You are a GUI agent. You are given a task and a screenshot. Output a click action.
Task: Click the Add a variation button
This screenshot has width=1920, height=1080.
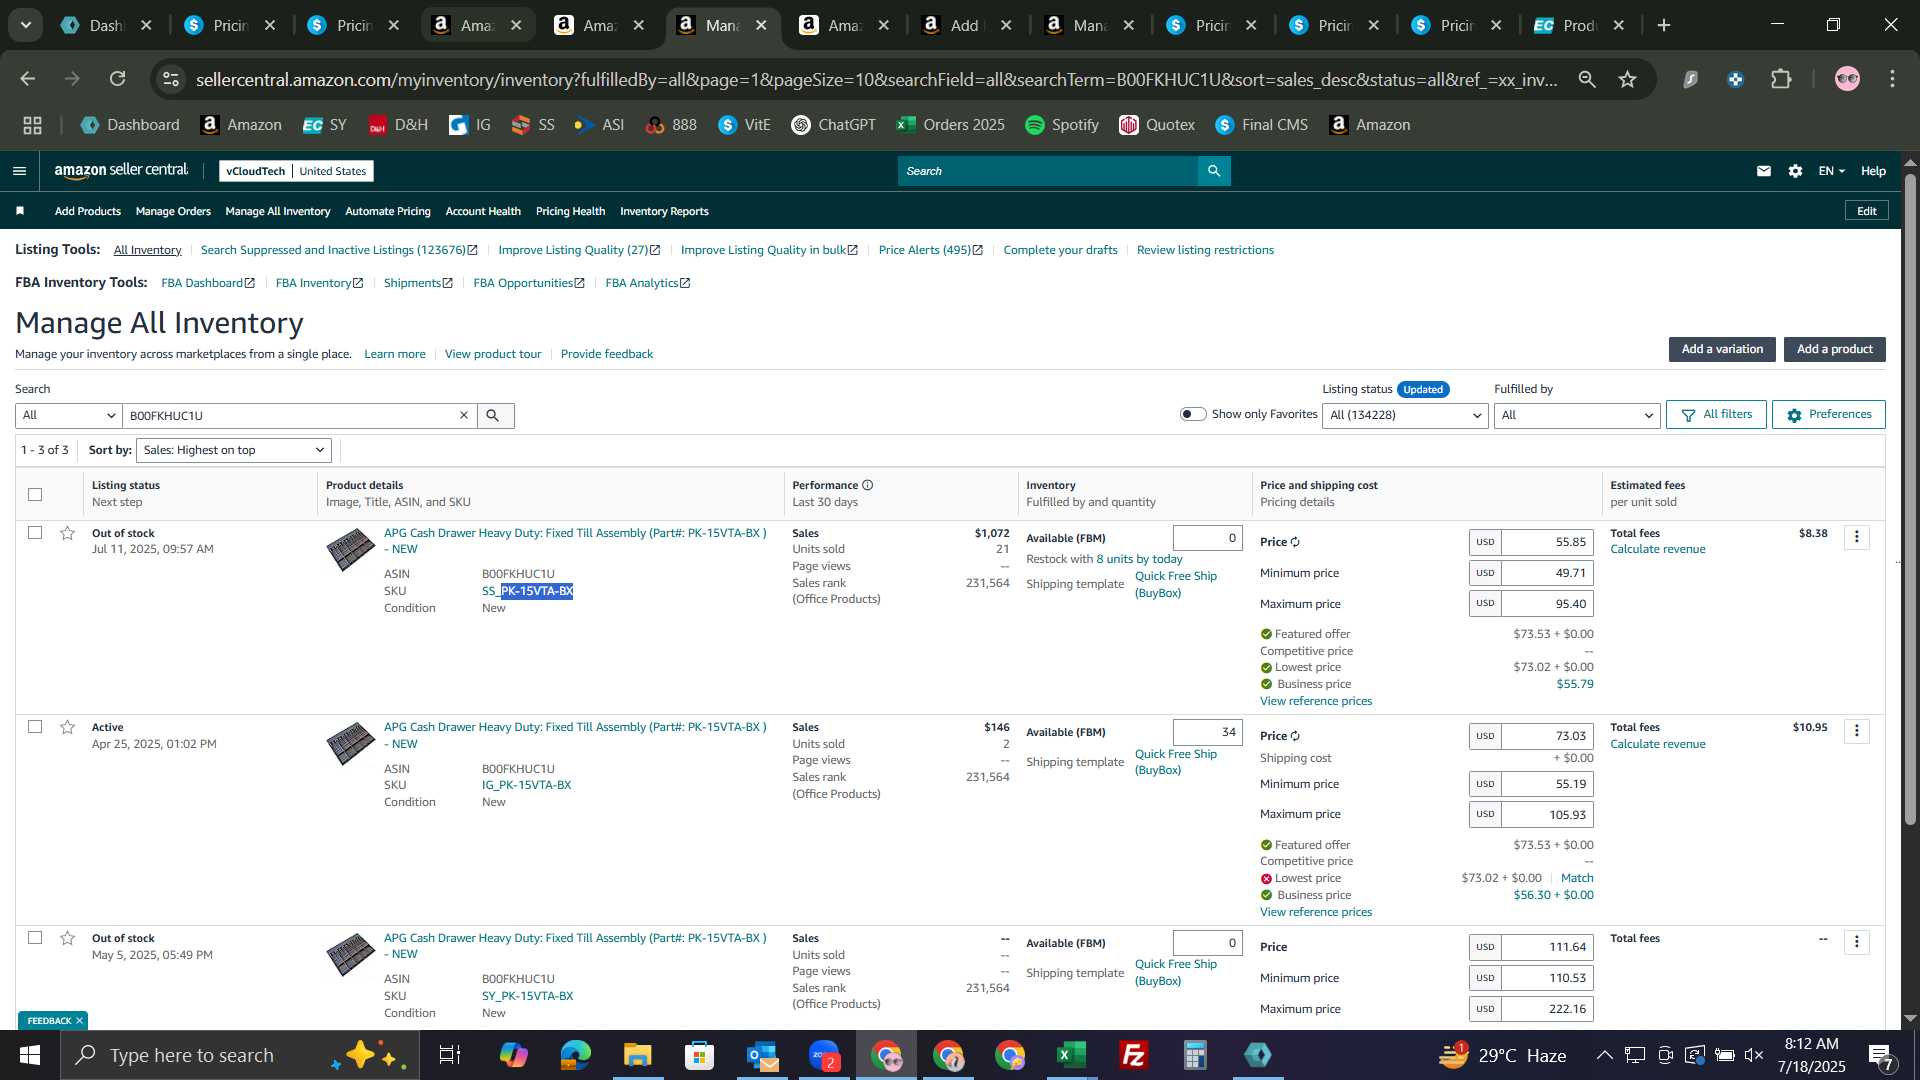1722,349
